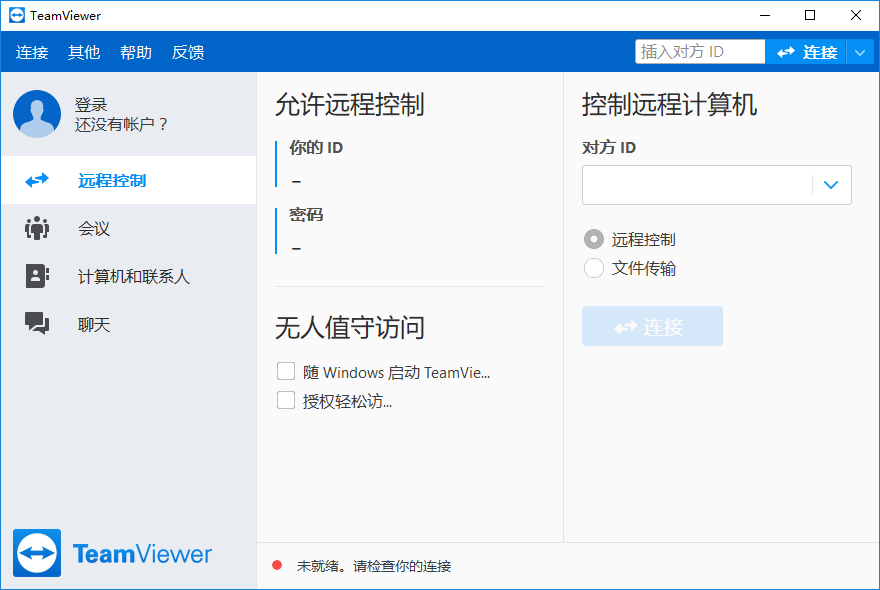The height and width of the screenshot is (590, 880).
Task: Go to 聊天 section
Action: (x=129, y=324)
